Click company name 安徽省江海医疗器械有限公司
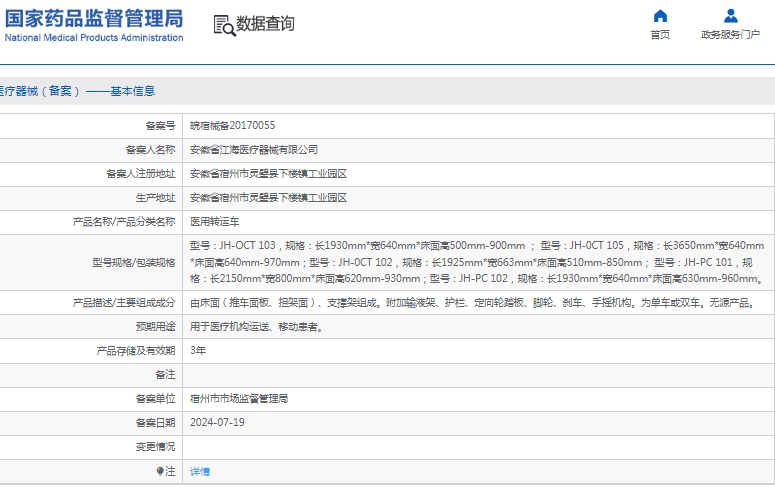Image resolution: width=775 pixels, height=492 pixels. coord(254,150)
